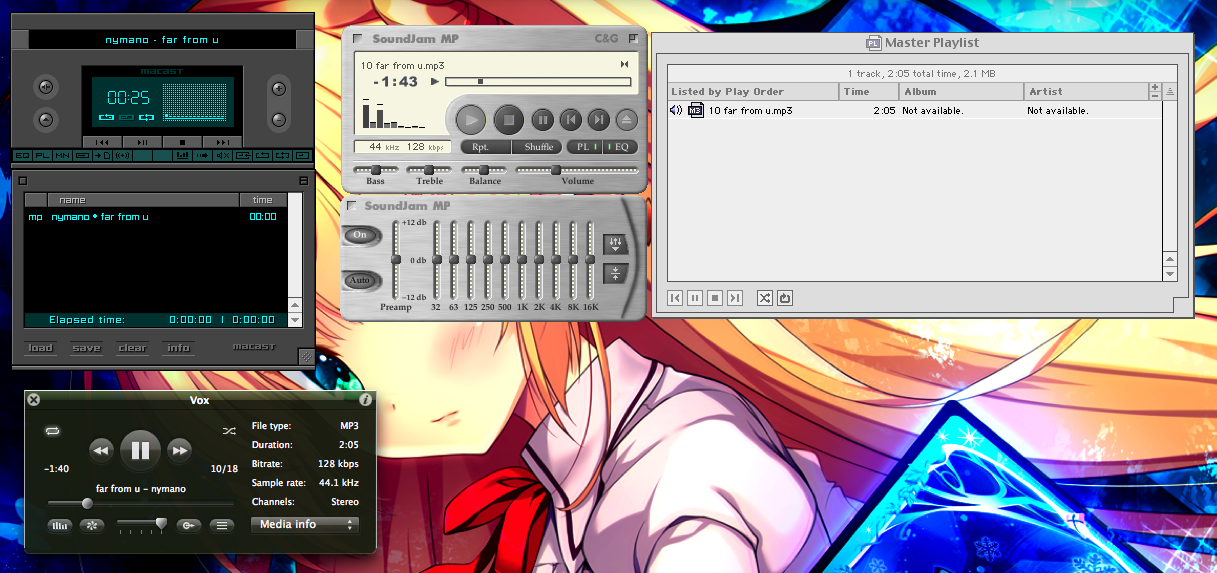This screenshot has width=1217, height=573.
Task: Collapse the SoundJam player window shade
Action: tap(632, 38)
